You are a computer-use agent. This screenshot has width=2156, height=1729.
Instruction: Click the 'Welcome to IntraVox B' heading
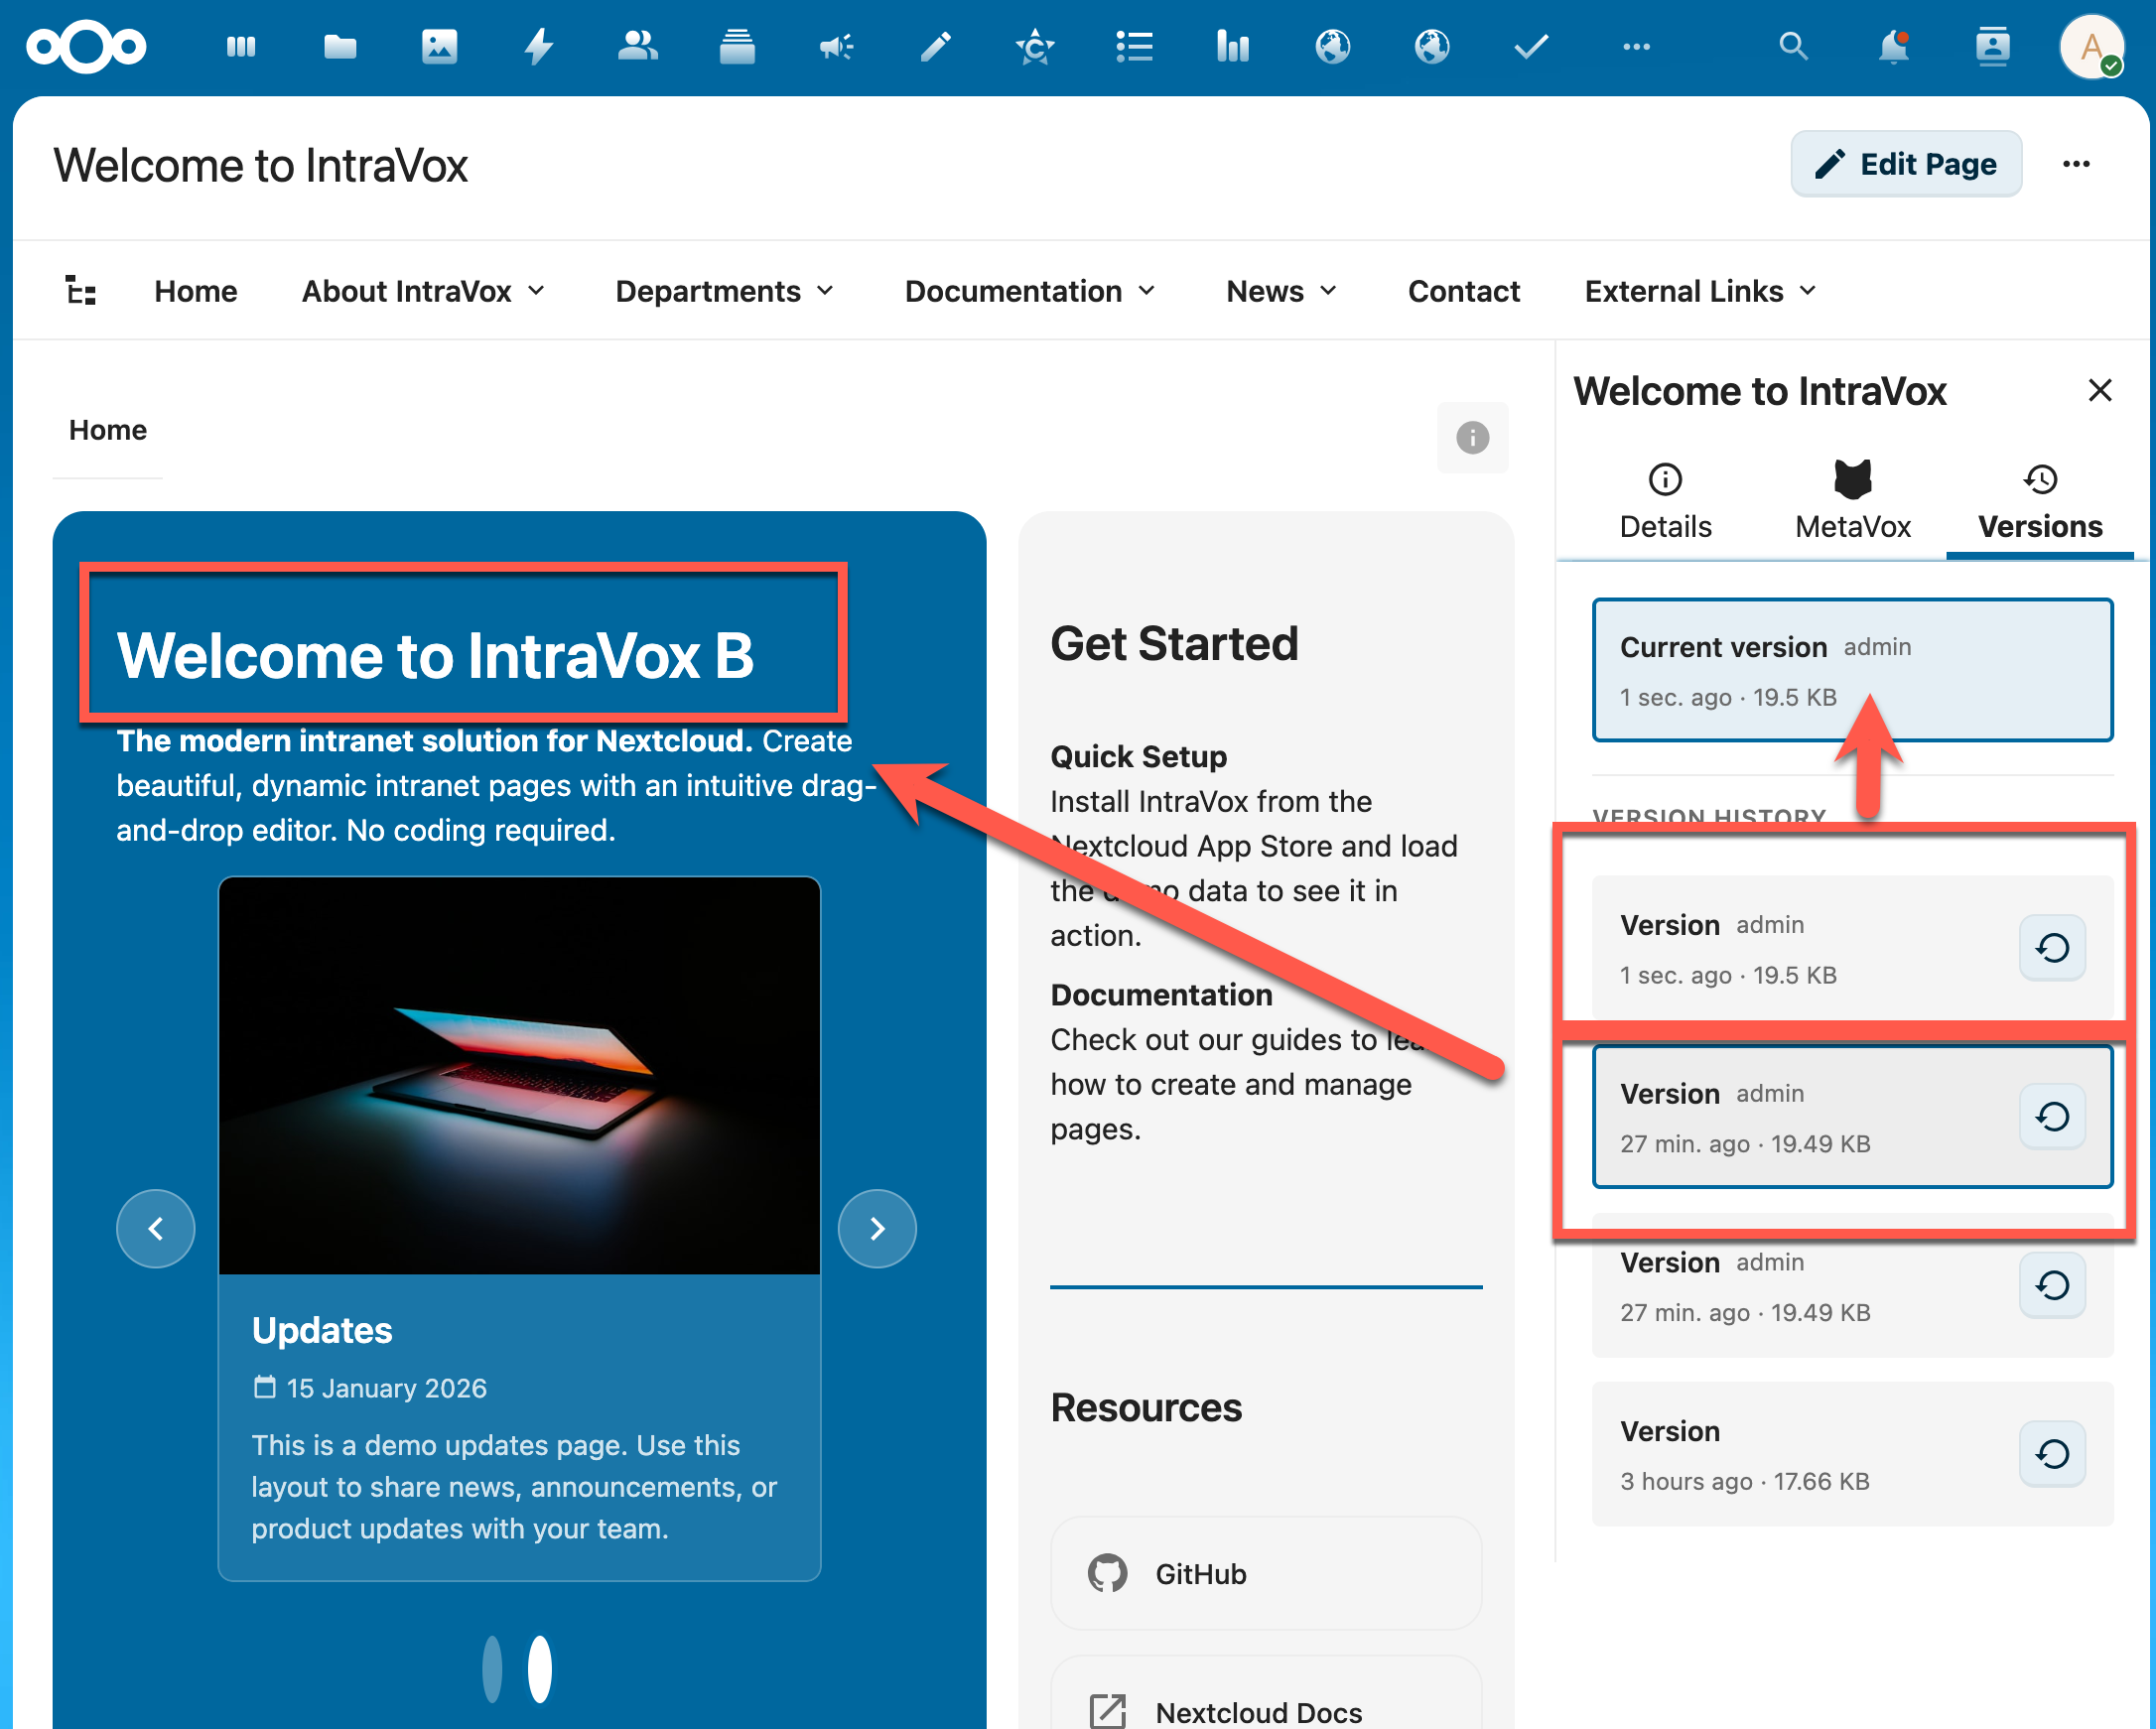point(435,655)
